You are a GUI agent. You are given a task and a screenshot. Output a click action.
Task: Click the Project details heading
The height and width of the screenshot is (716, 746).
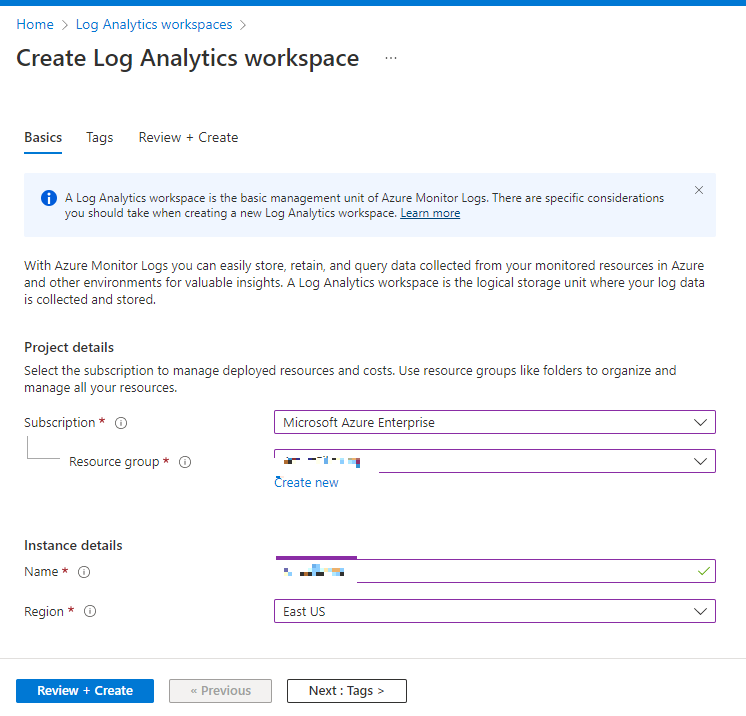(69, 348)
